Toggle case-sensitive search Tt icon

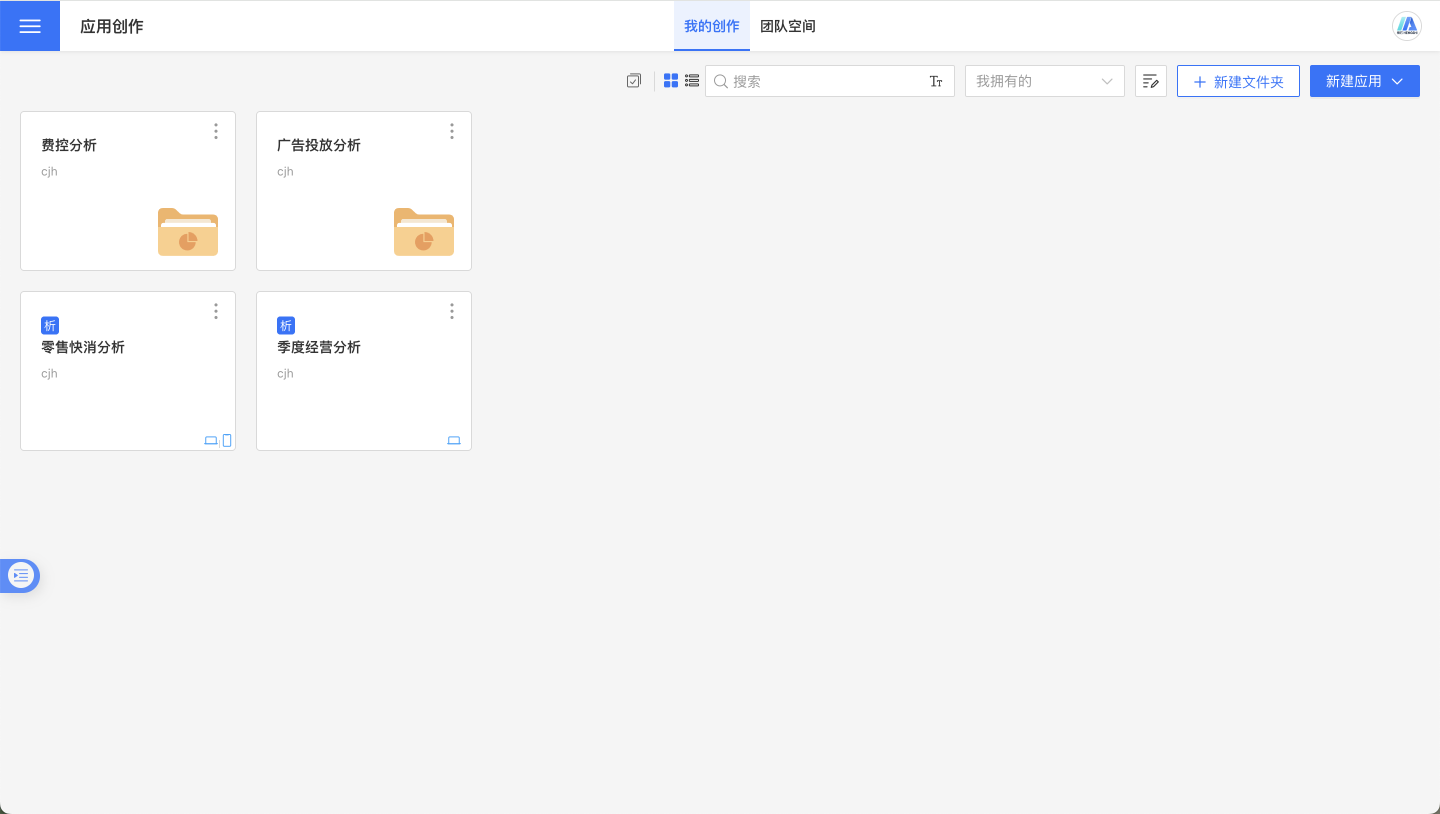pos(936,82)
